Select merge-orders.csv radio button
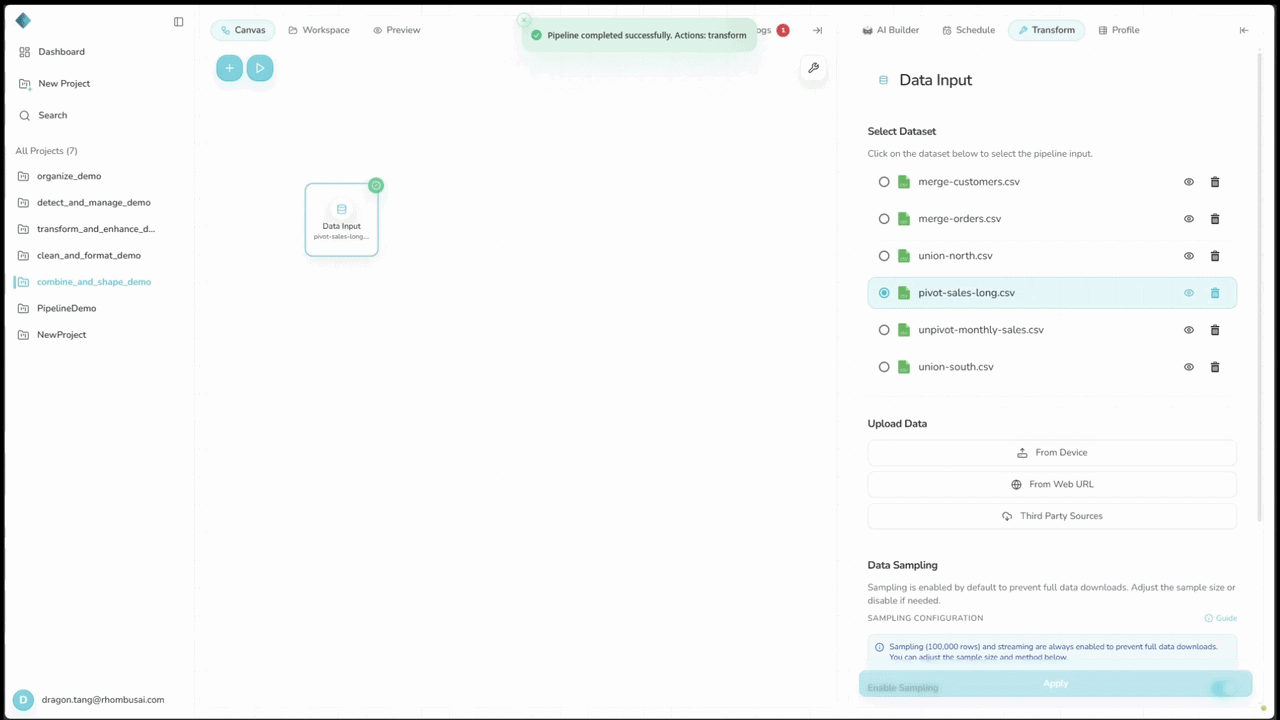Screen dimensions: 1280x720 point(884,219)
